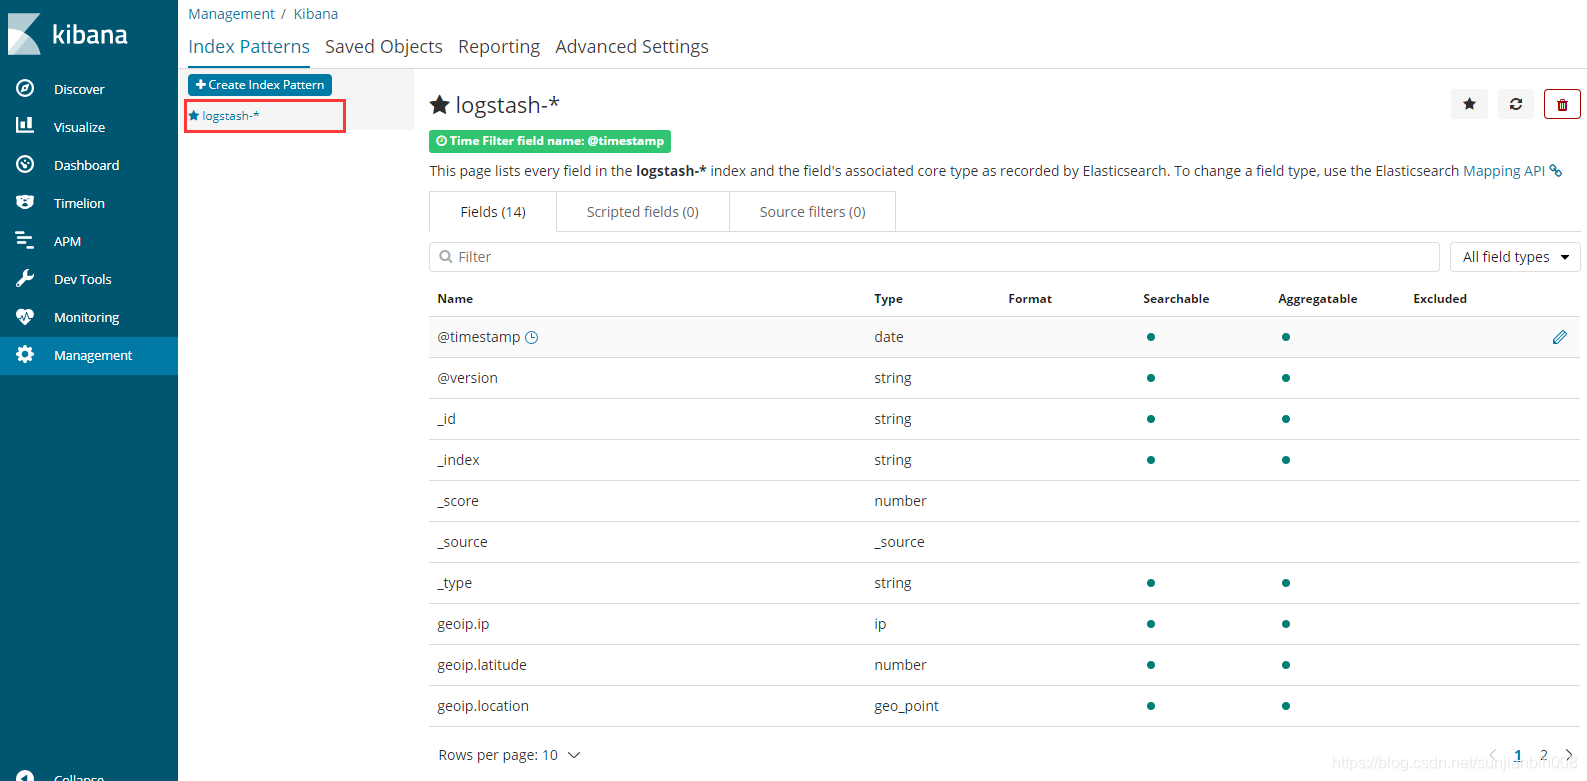Sort by Type column header
Viewport: 1587px width, 781px height.
coord(888,299)
